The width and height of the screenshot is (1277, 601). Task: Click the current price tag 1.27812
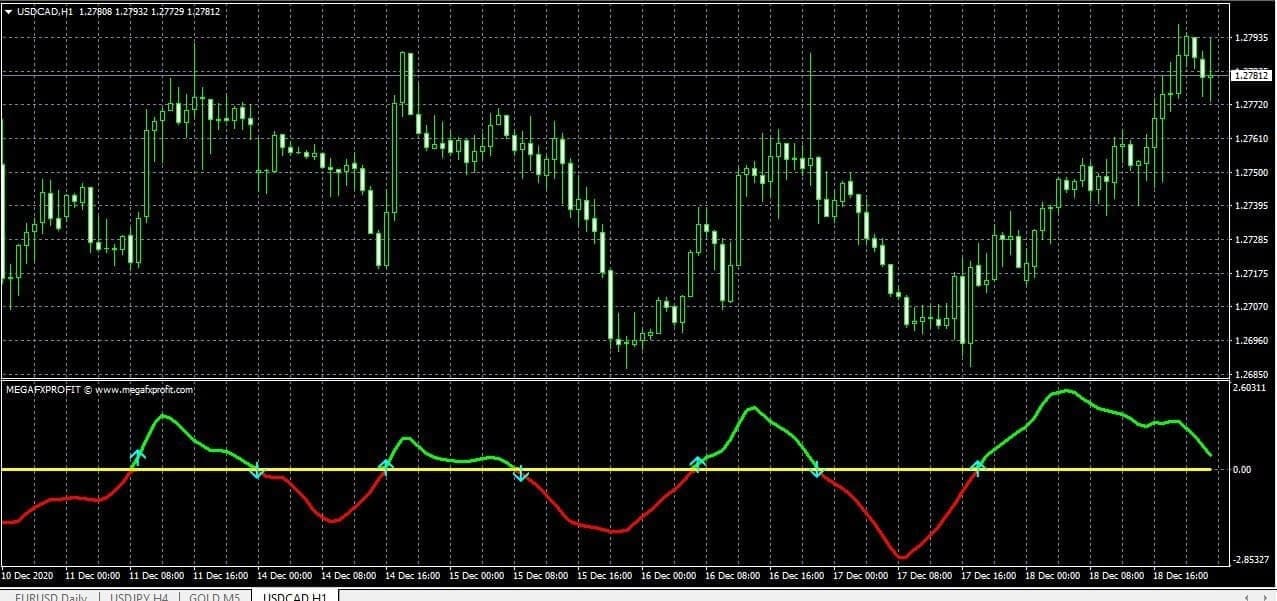click(1251, 74)
